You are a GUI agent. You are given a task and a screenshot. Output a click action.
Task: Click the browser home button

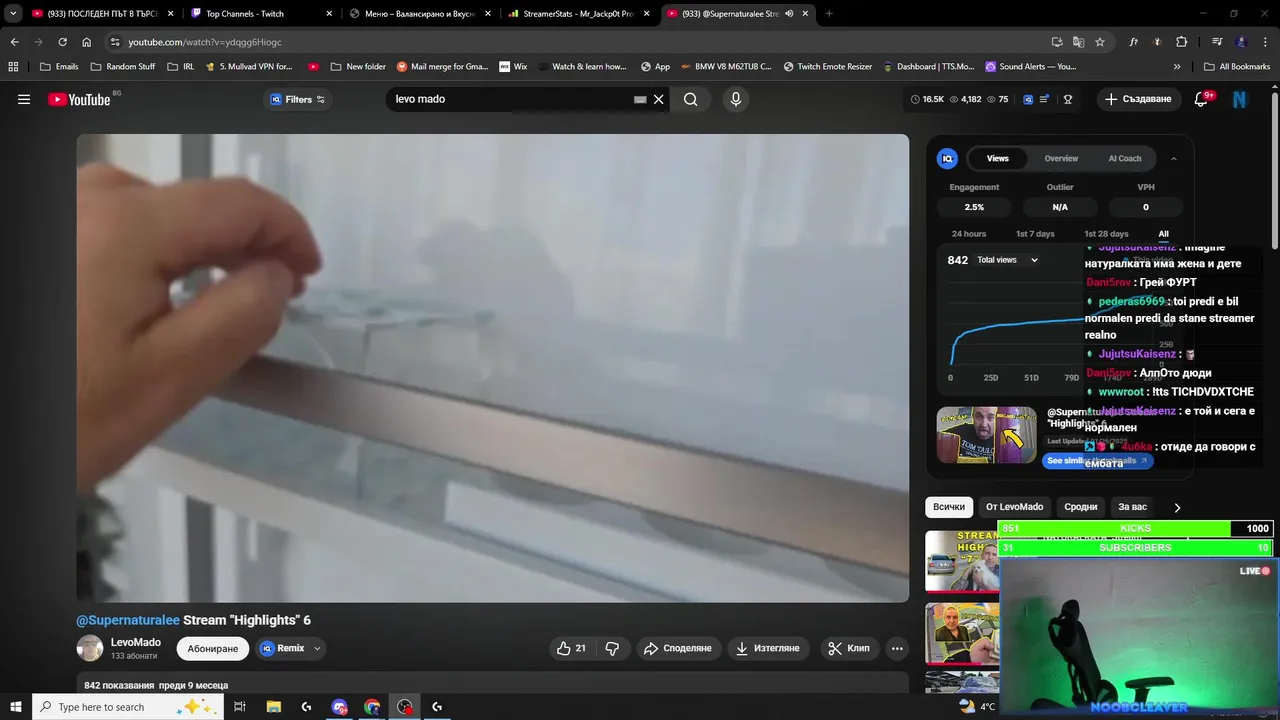[86, 42]
